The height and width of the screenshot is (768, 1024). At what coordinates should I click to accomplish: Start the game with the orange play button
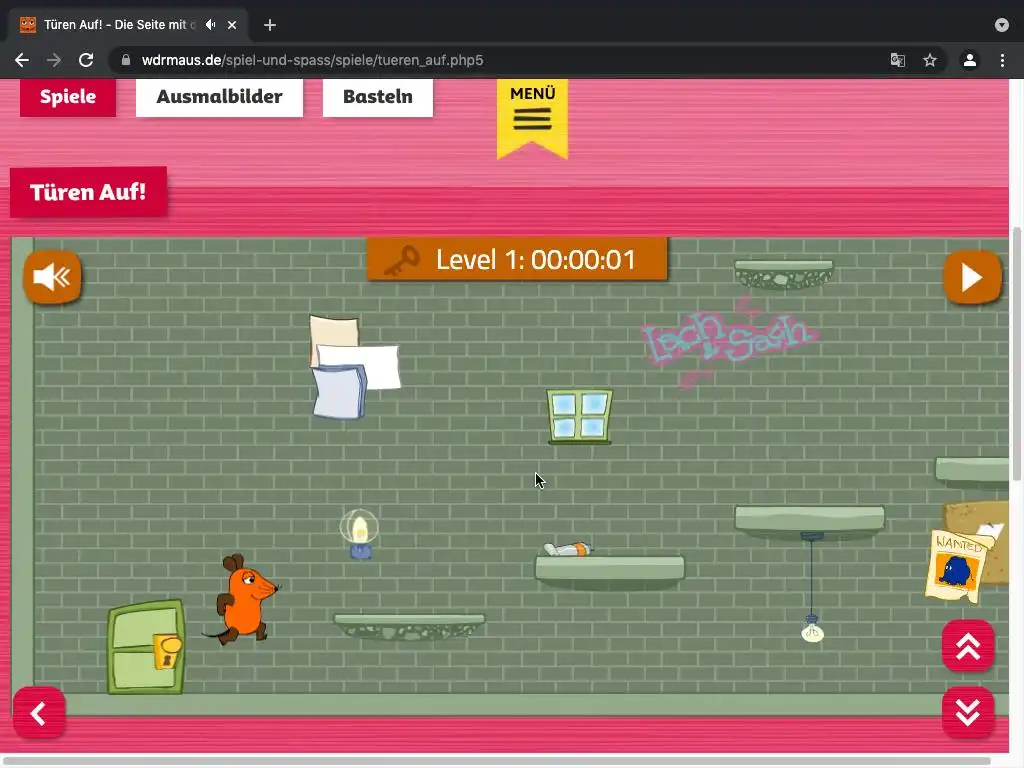tap(972, 277)
